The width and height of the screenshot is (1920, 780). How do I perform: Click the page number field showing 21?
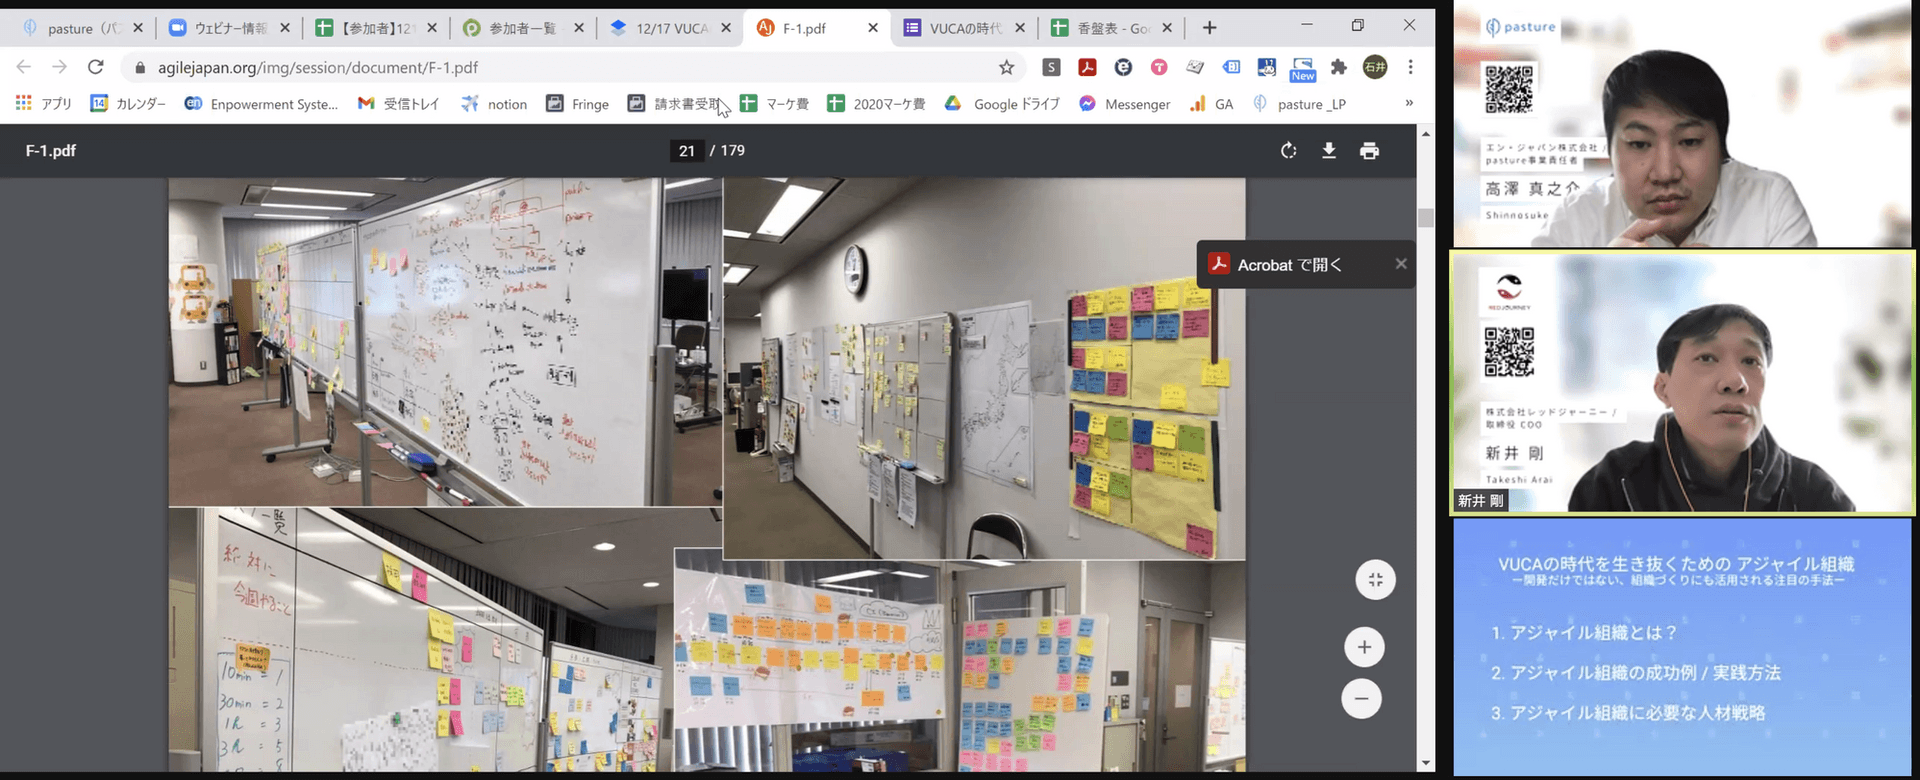click(686, 151)
